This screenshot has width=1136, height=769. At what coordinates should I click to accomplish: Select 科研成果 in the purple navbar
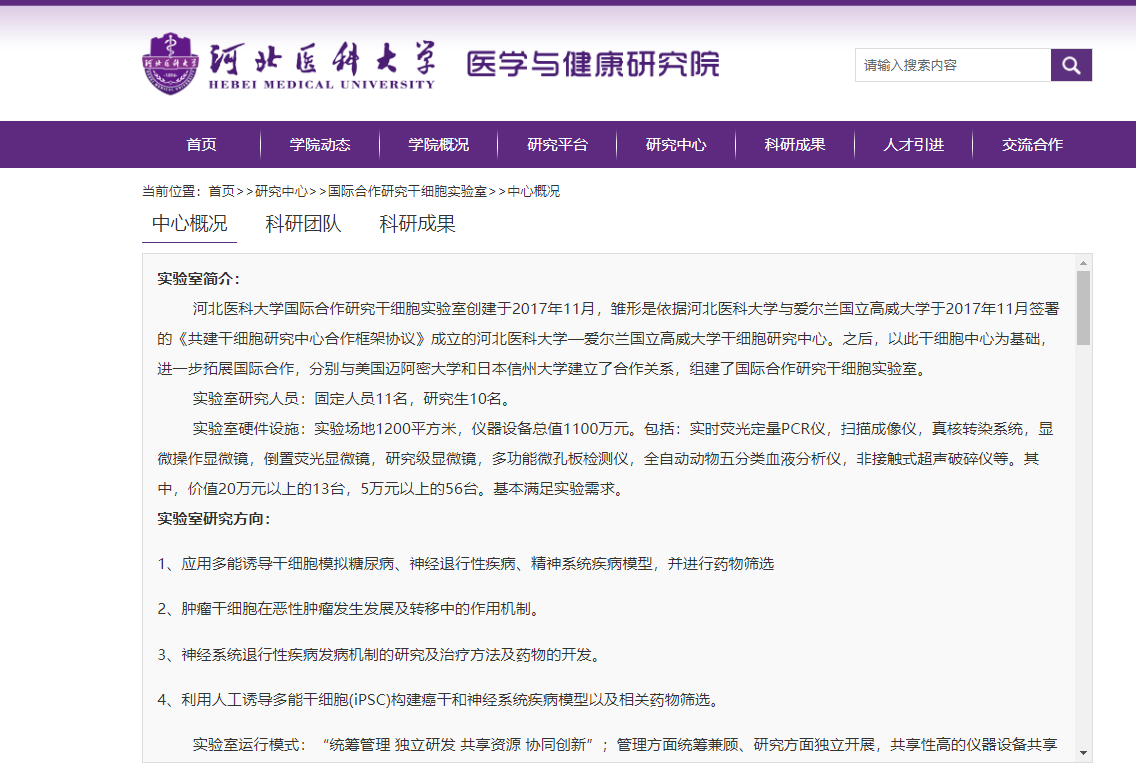pyautogui.click(x=795, y=145)
